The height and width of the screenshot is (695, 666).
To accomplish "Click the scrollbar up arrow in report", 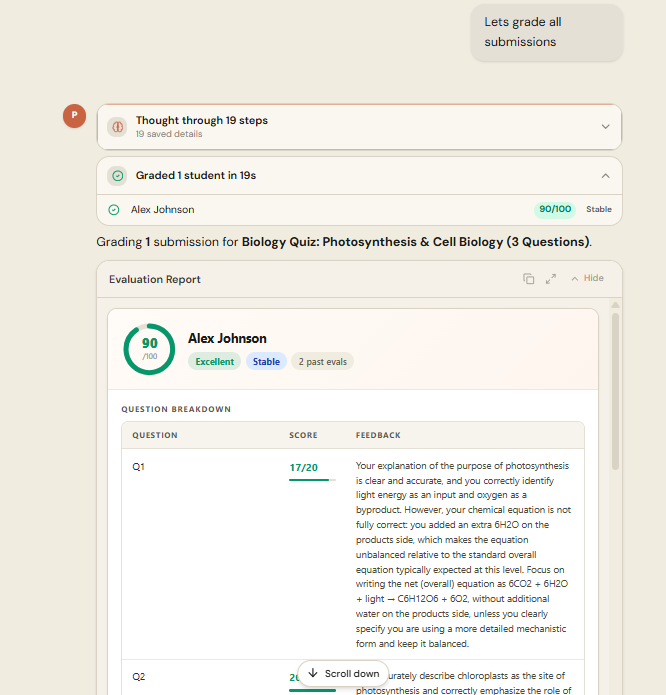I will pyautogui.click(x=615, y=305).
